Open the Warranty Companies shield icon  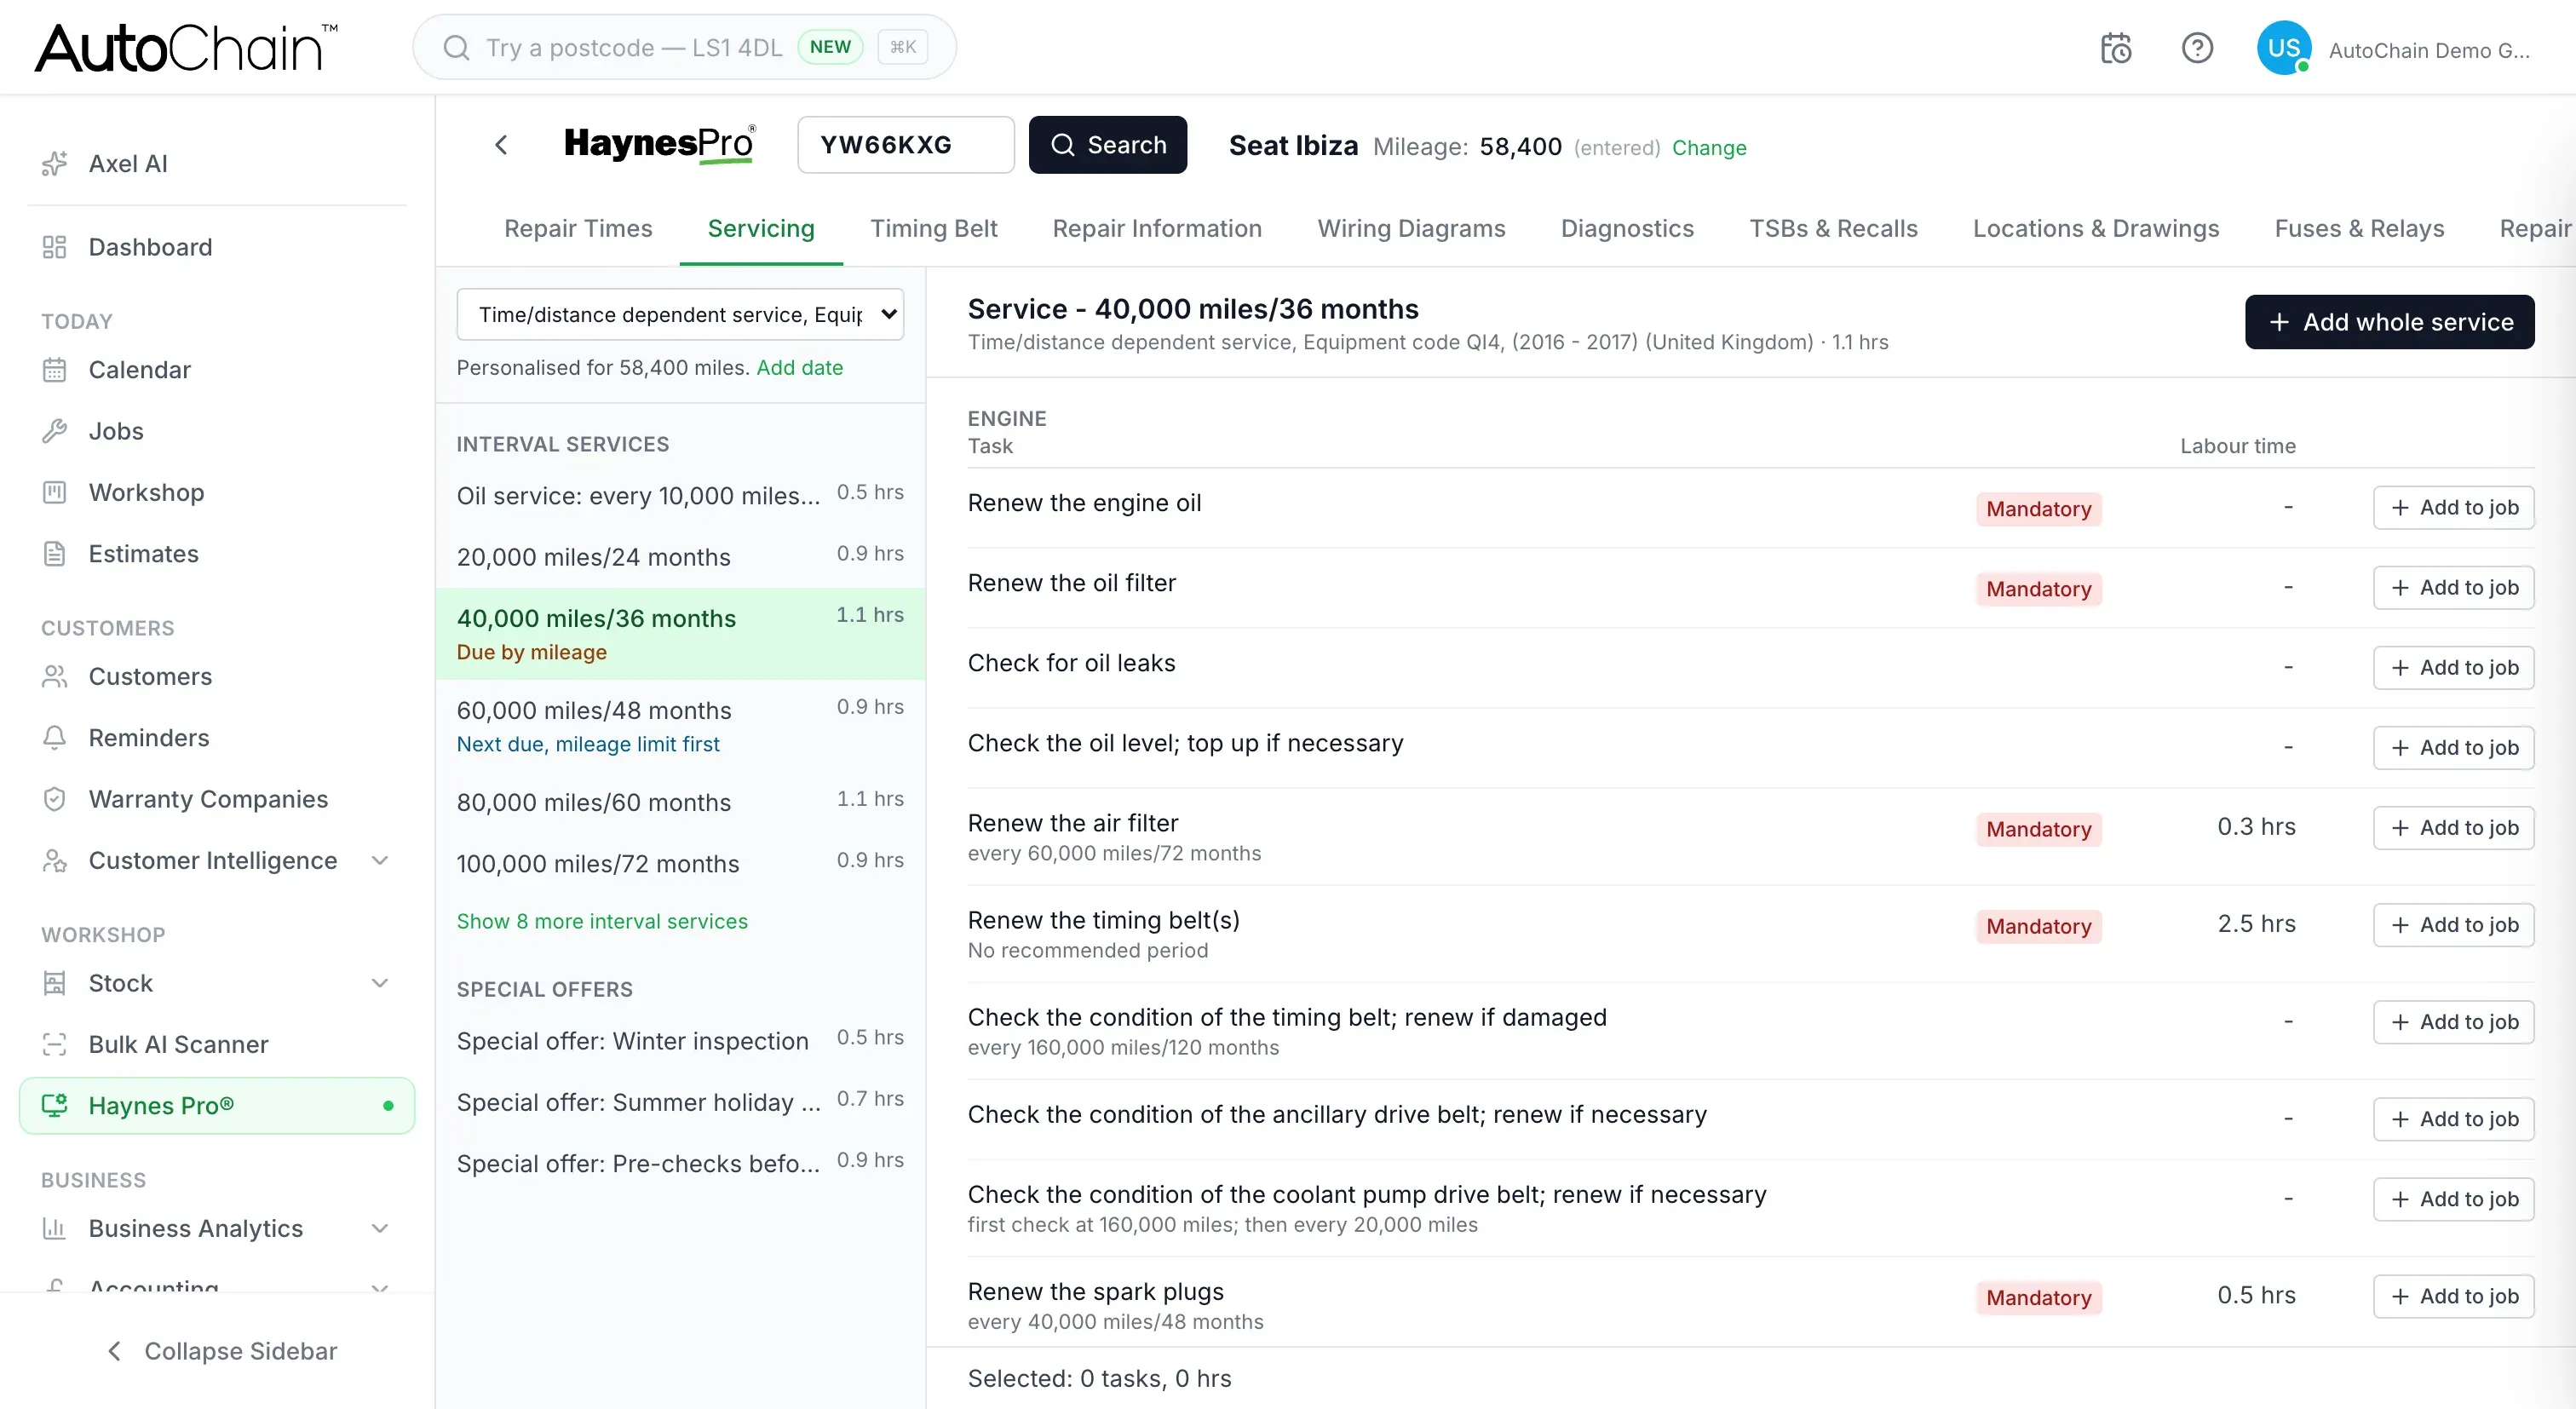[x=55, y=798]
